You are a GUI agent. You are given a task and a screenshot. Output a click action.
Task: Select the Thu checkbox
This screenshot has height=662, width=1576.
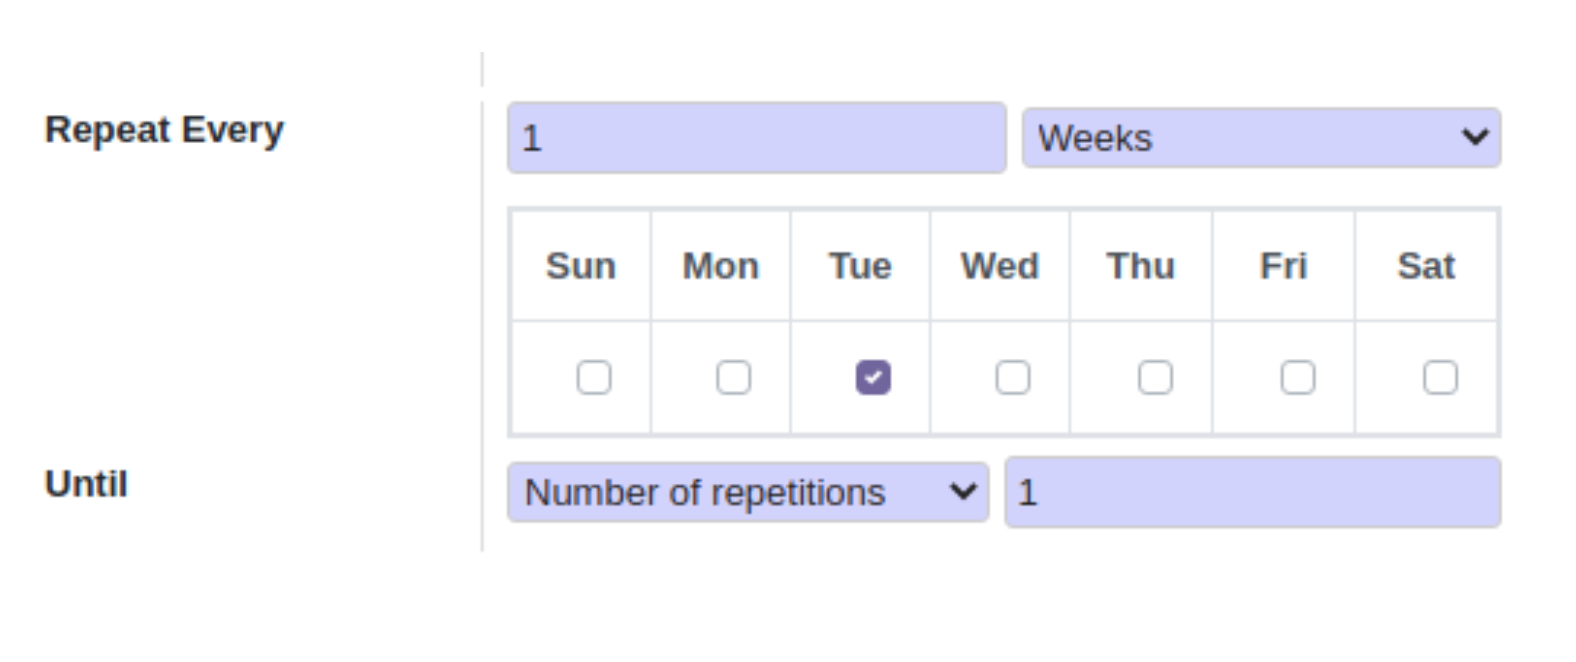[1155, 378]
